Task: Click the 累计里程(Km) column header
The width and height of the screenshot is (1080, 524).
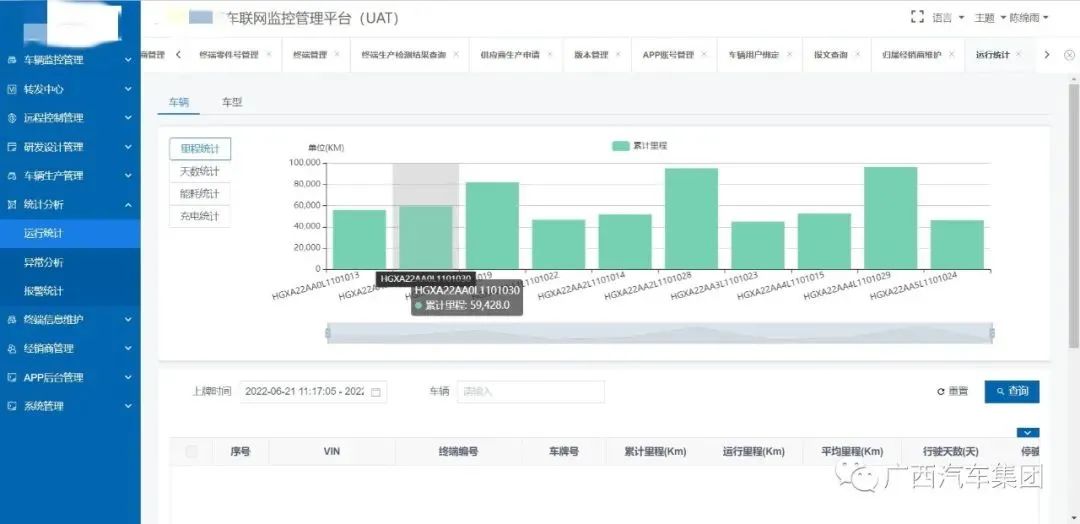Action: pos(655,452)
